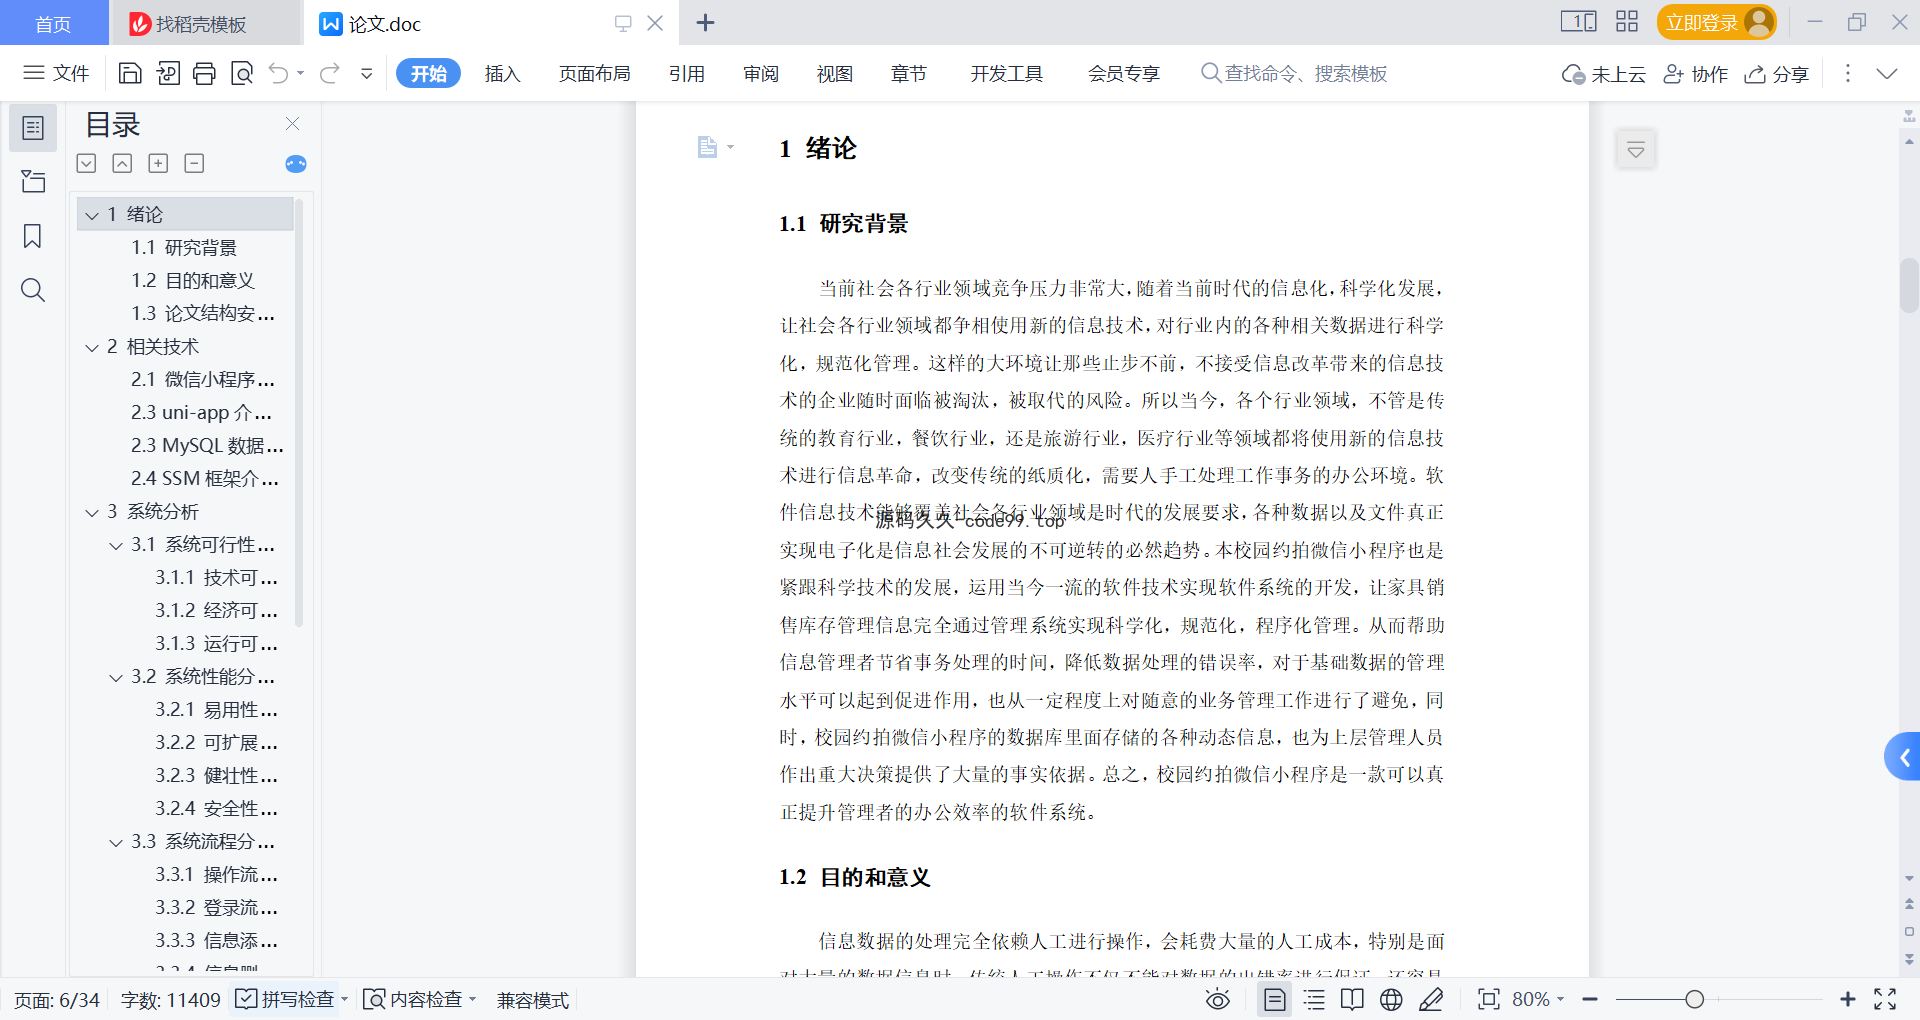Open the blue side panel arrow
The image size is (1920, 1020).
(x=1903, y=758)
